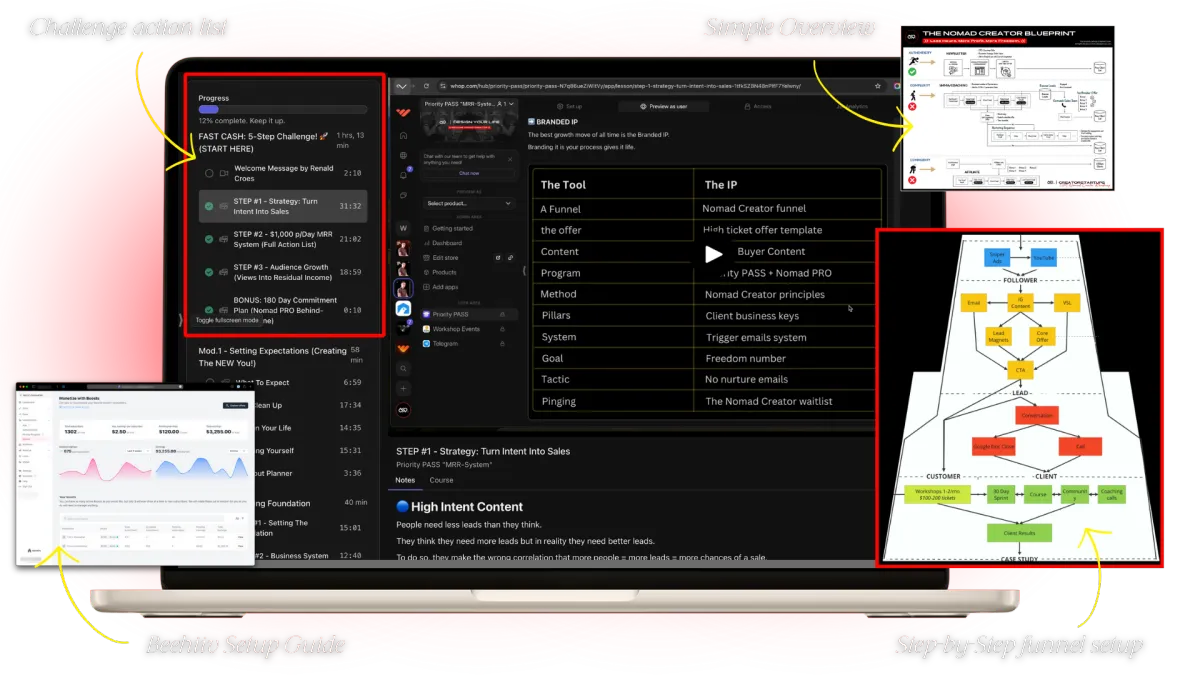The height and width of the screenshot is (675, 1200).
Task: Open the round profile icon at sidebar bottom
Action: [x=403, y=409]
